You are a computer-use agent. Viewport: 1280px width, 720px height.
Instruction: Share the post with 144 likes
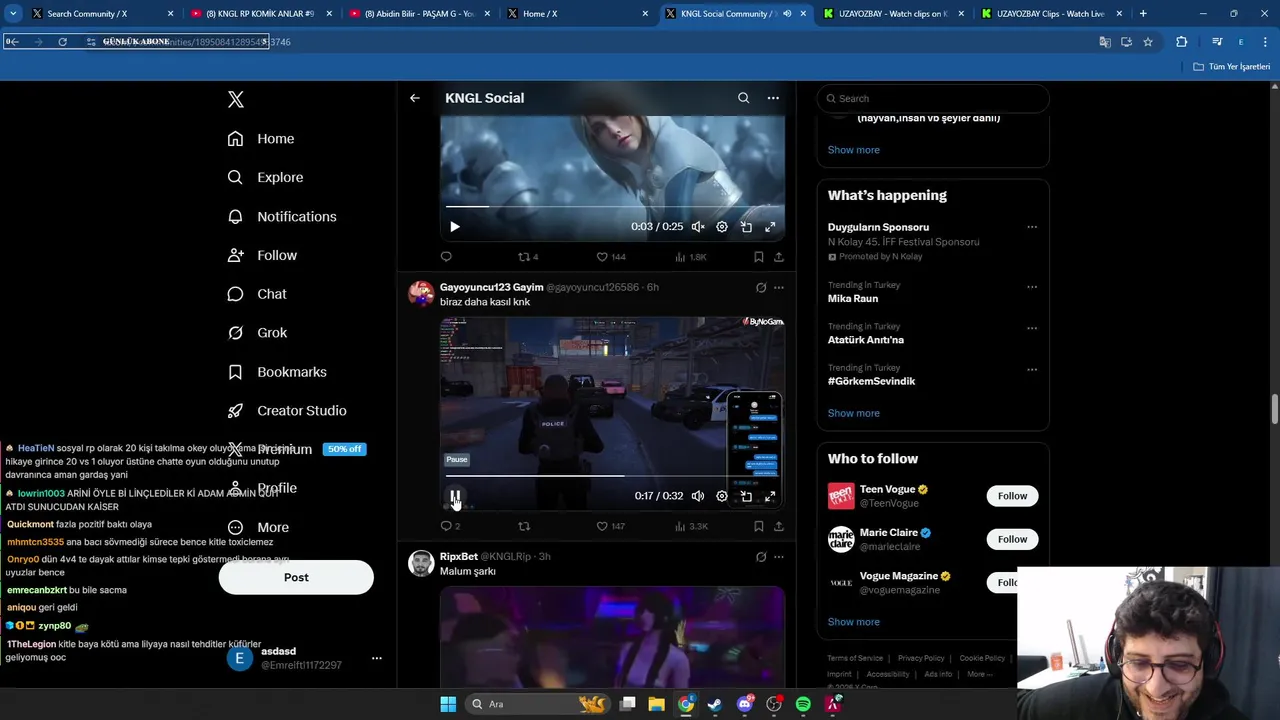[x=779, y=257]
